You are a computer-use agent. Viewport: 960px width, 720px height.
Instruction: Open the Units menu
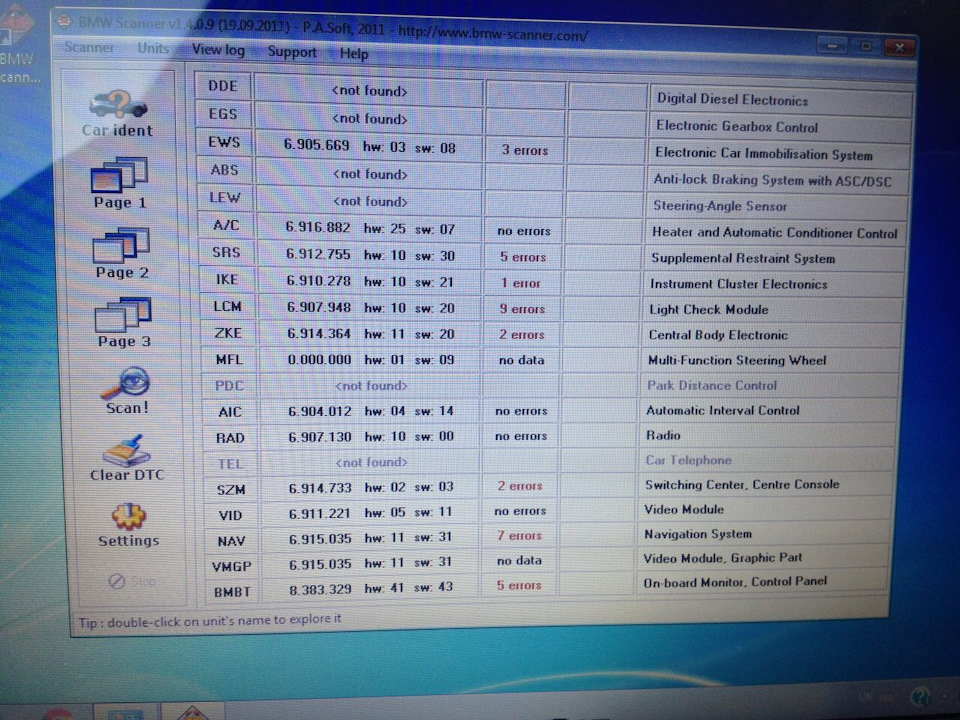click(x=153, y=48)
